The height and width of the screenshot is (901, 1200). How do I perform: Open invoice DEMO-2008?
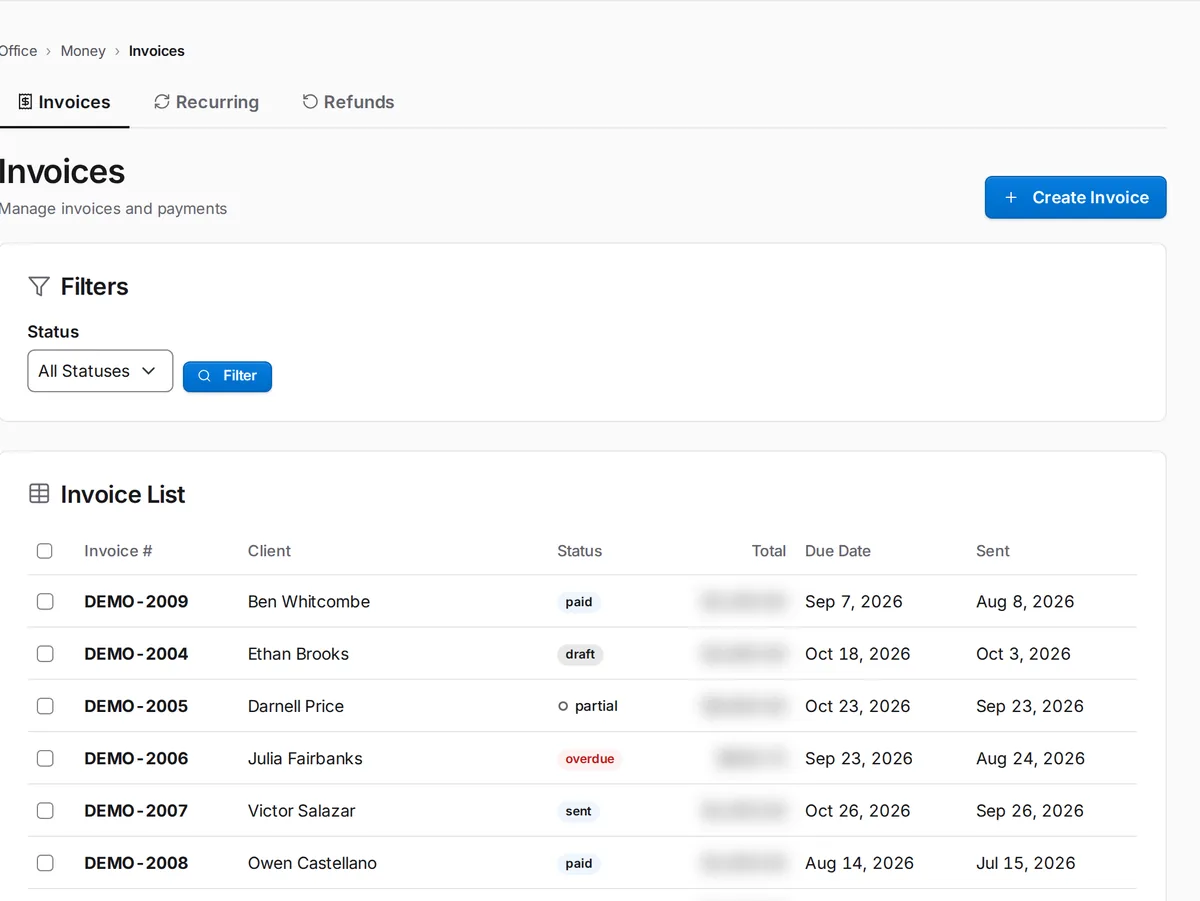click(x=136, y=863)
